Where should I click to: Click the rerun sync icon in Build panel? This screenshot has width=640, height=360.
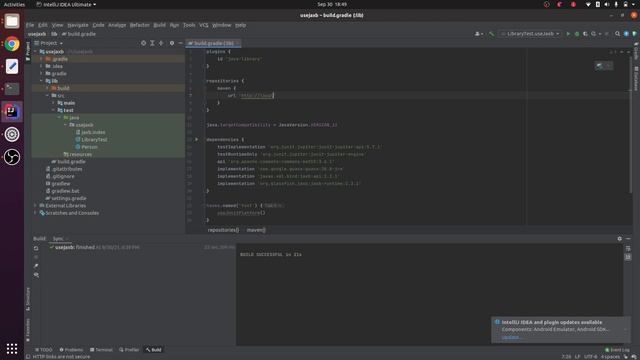pyautogui.click(x=36, y=248)
